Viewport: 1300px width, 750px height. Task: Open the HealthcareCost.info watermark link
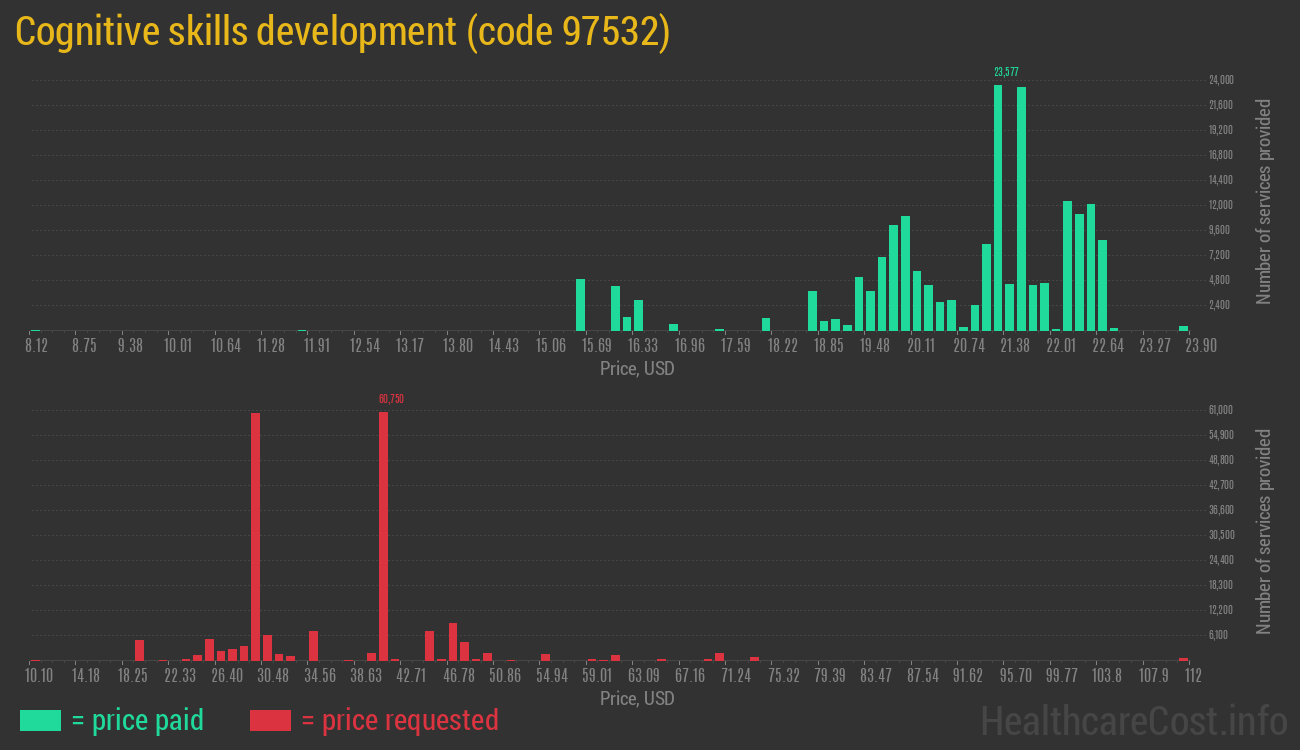1133,720
